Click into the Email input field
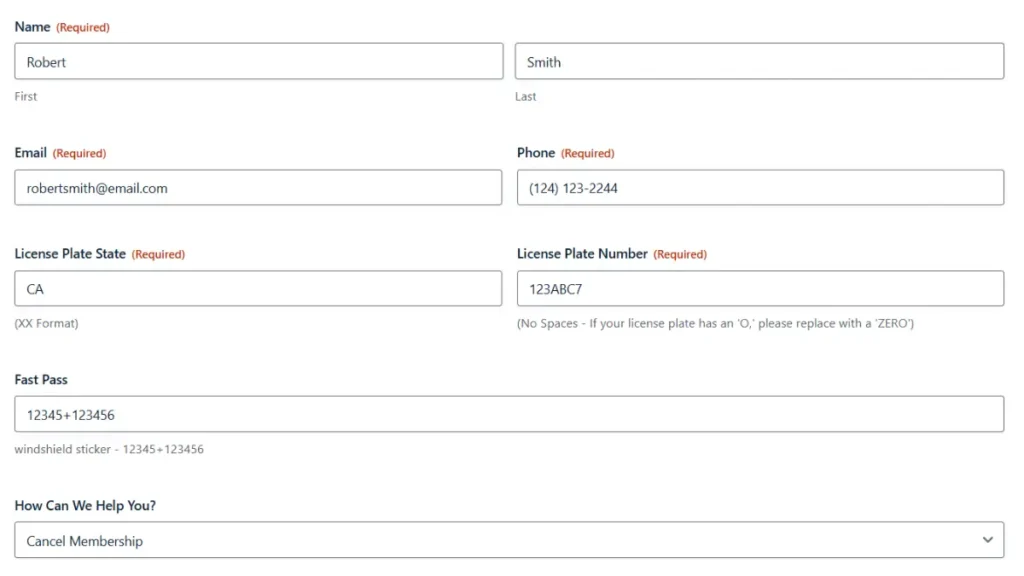Viewport: 1024px width, 576px height. [x=258, y=187]
